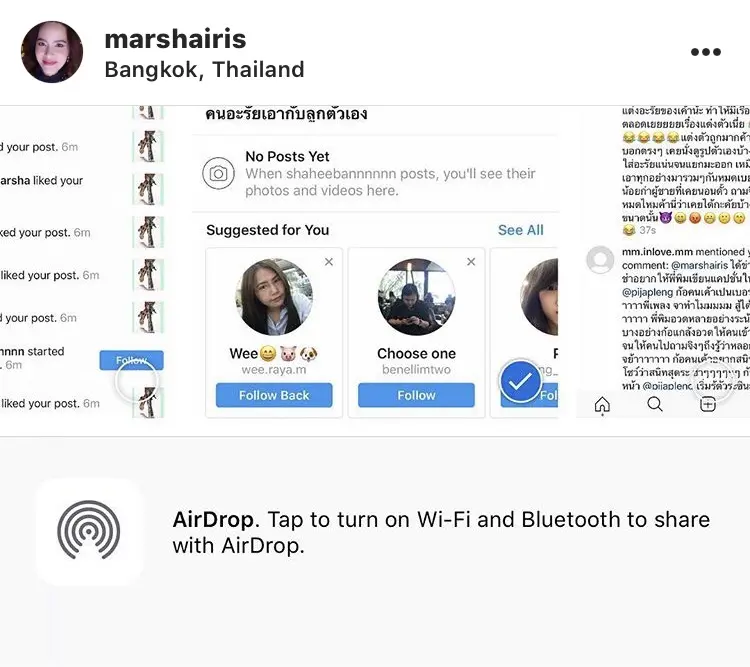Click Follow Back for wee.raya.m
This screenshot has width=750, height=667.
click(274, 395)
